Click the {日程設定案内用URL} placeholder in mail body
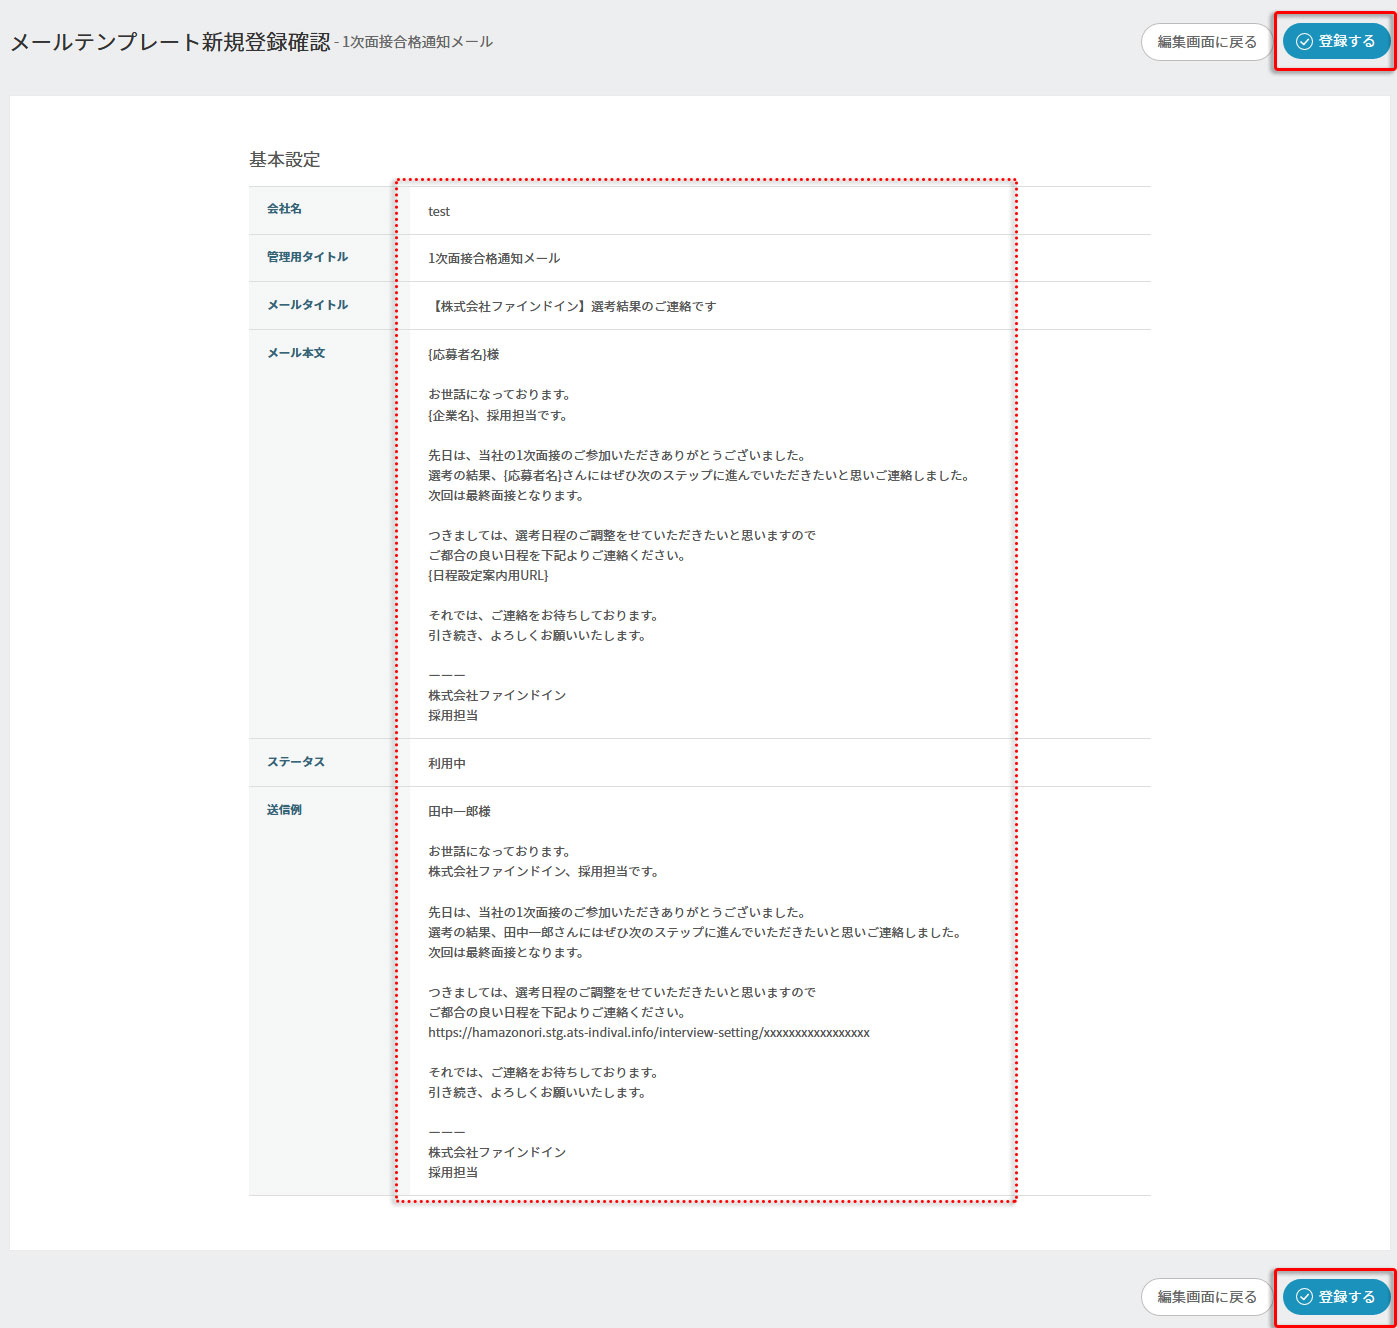Screen dimensions: 1397x1328 pos(488,576)
